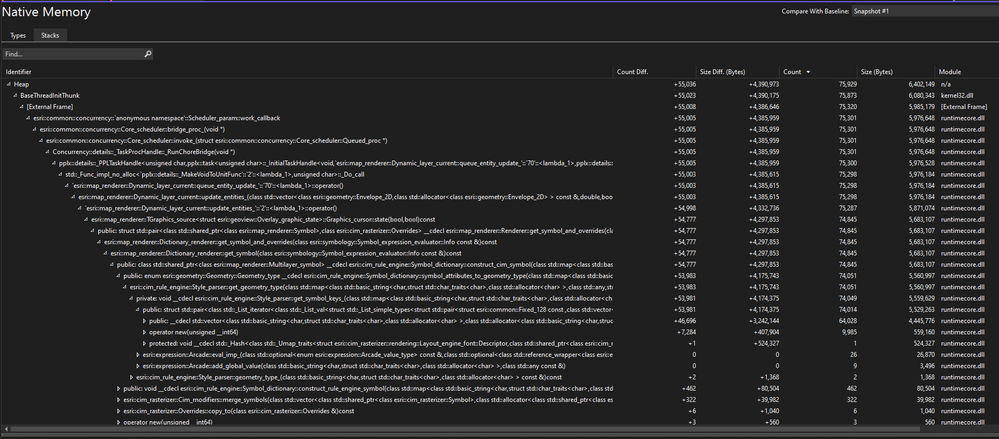
Task: Expand the Arcade::eval_imp row
Action: tap(138, 354)
